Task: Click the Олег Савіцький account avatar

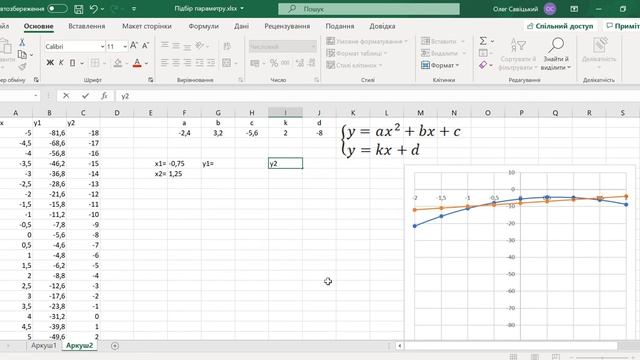Action: click(x=550, y=9)
